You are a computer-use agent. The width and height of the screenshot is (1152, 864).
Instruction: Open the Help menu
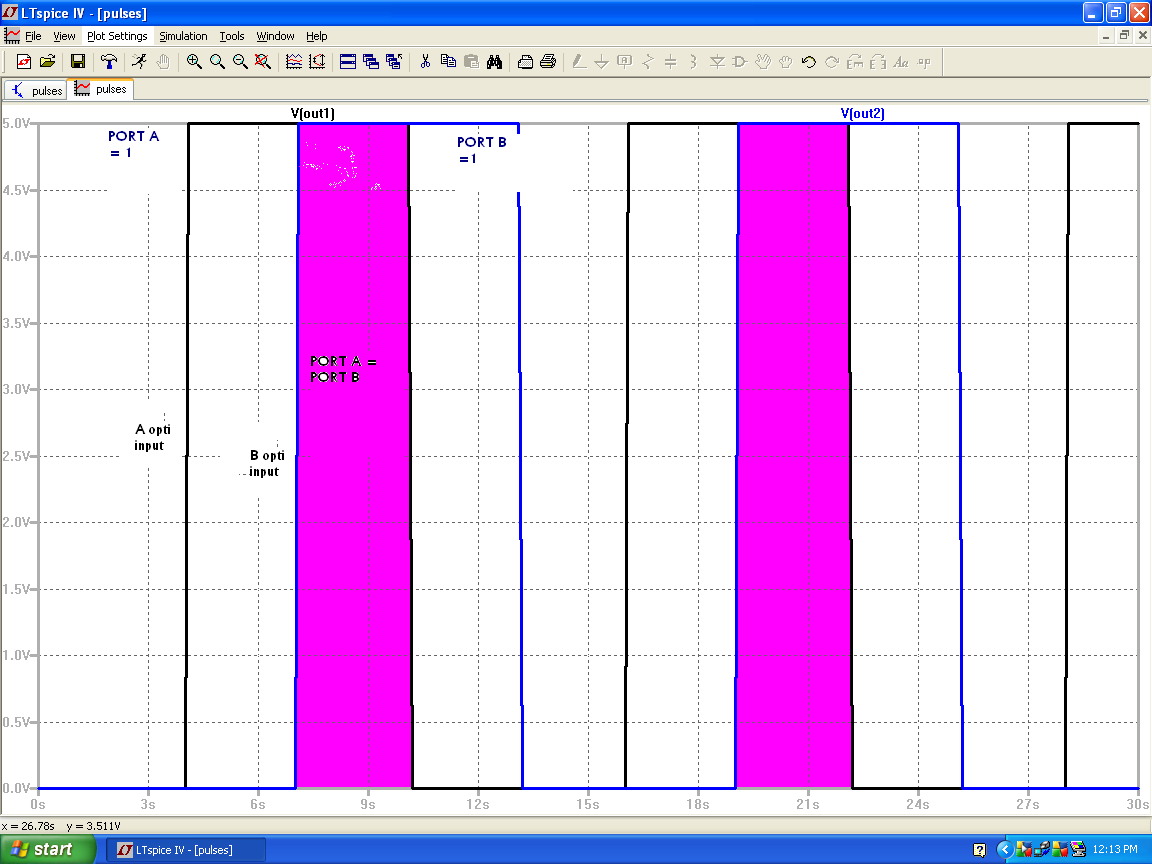click(x=317, y=36)
